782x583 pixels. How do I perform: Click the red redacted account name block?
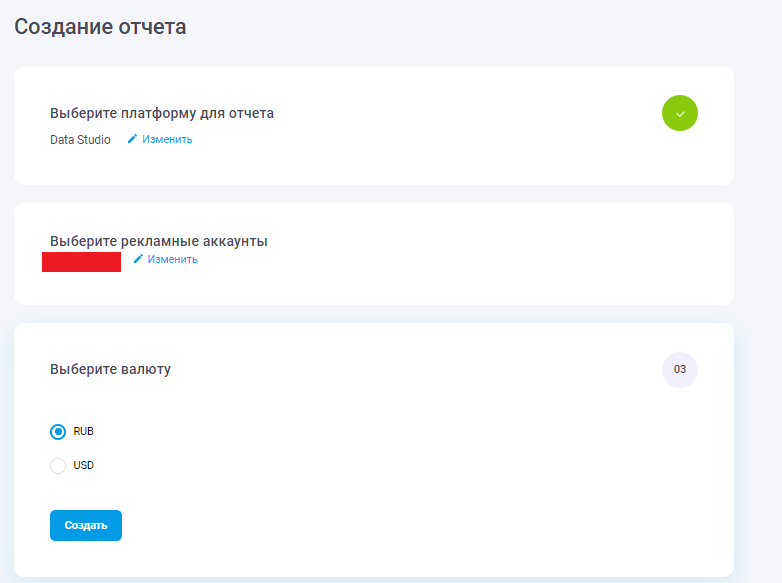point(81,262)
